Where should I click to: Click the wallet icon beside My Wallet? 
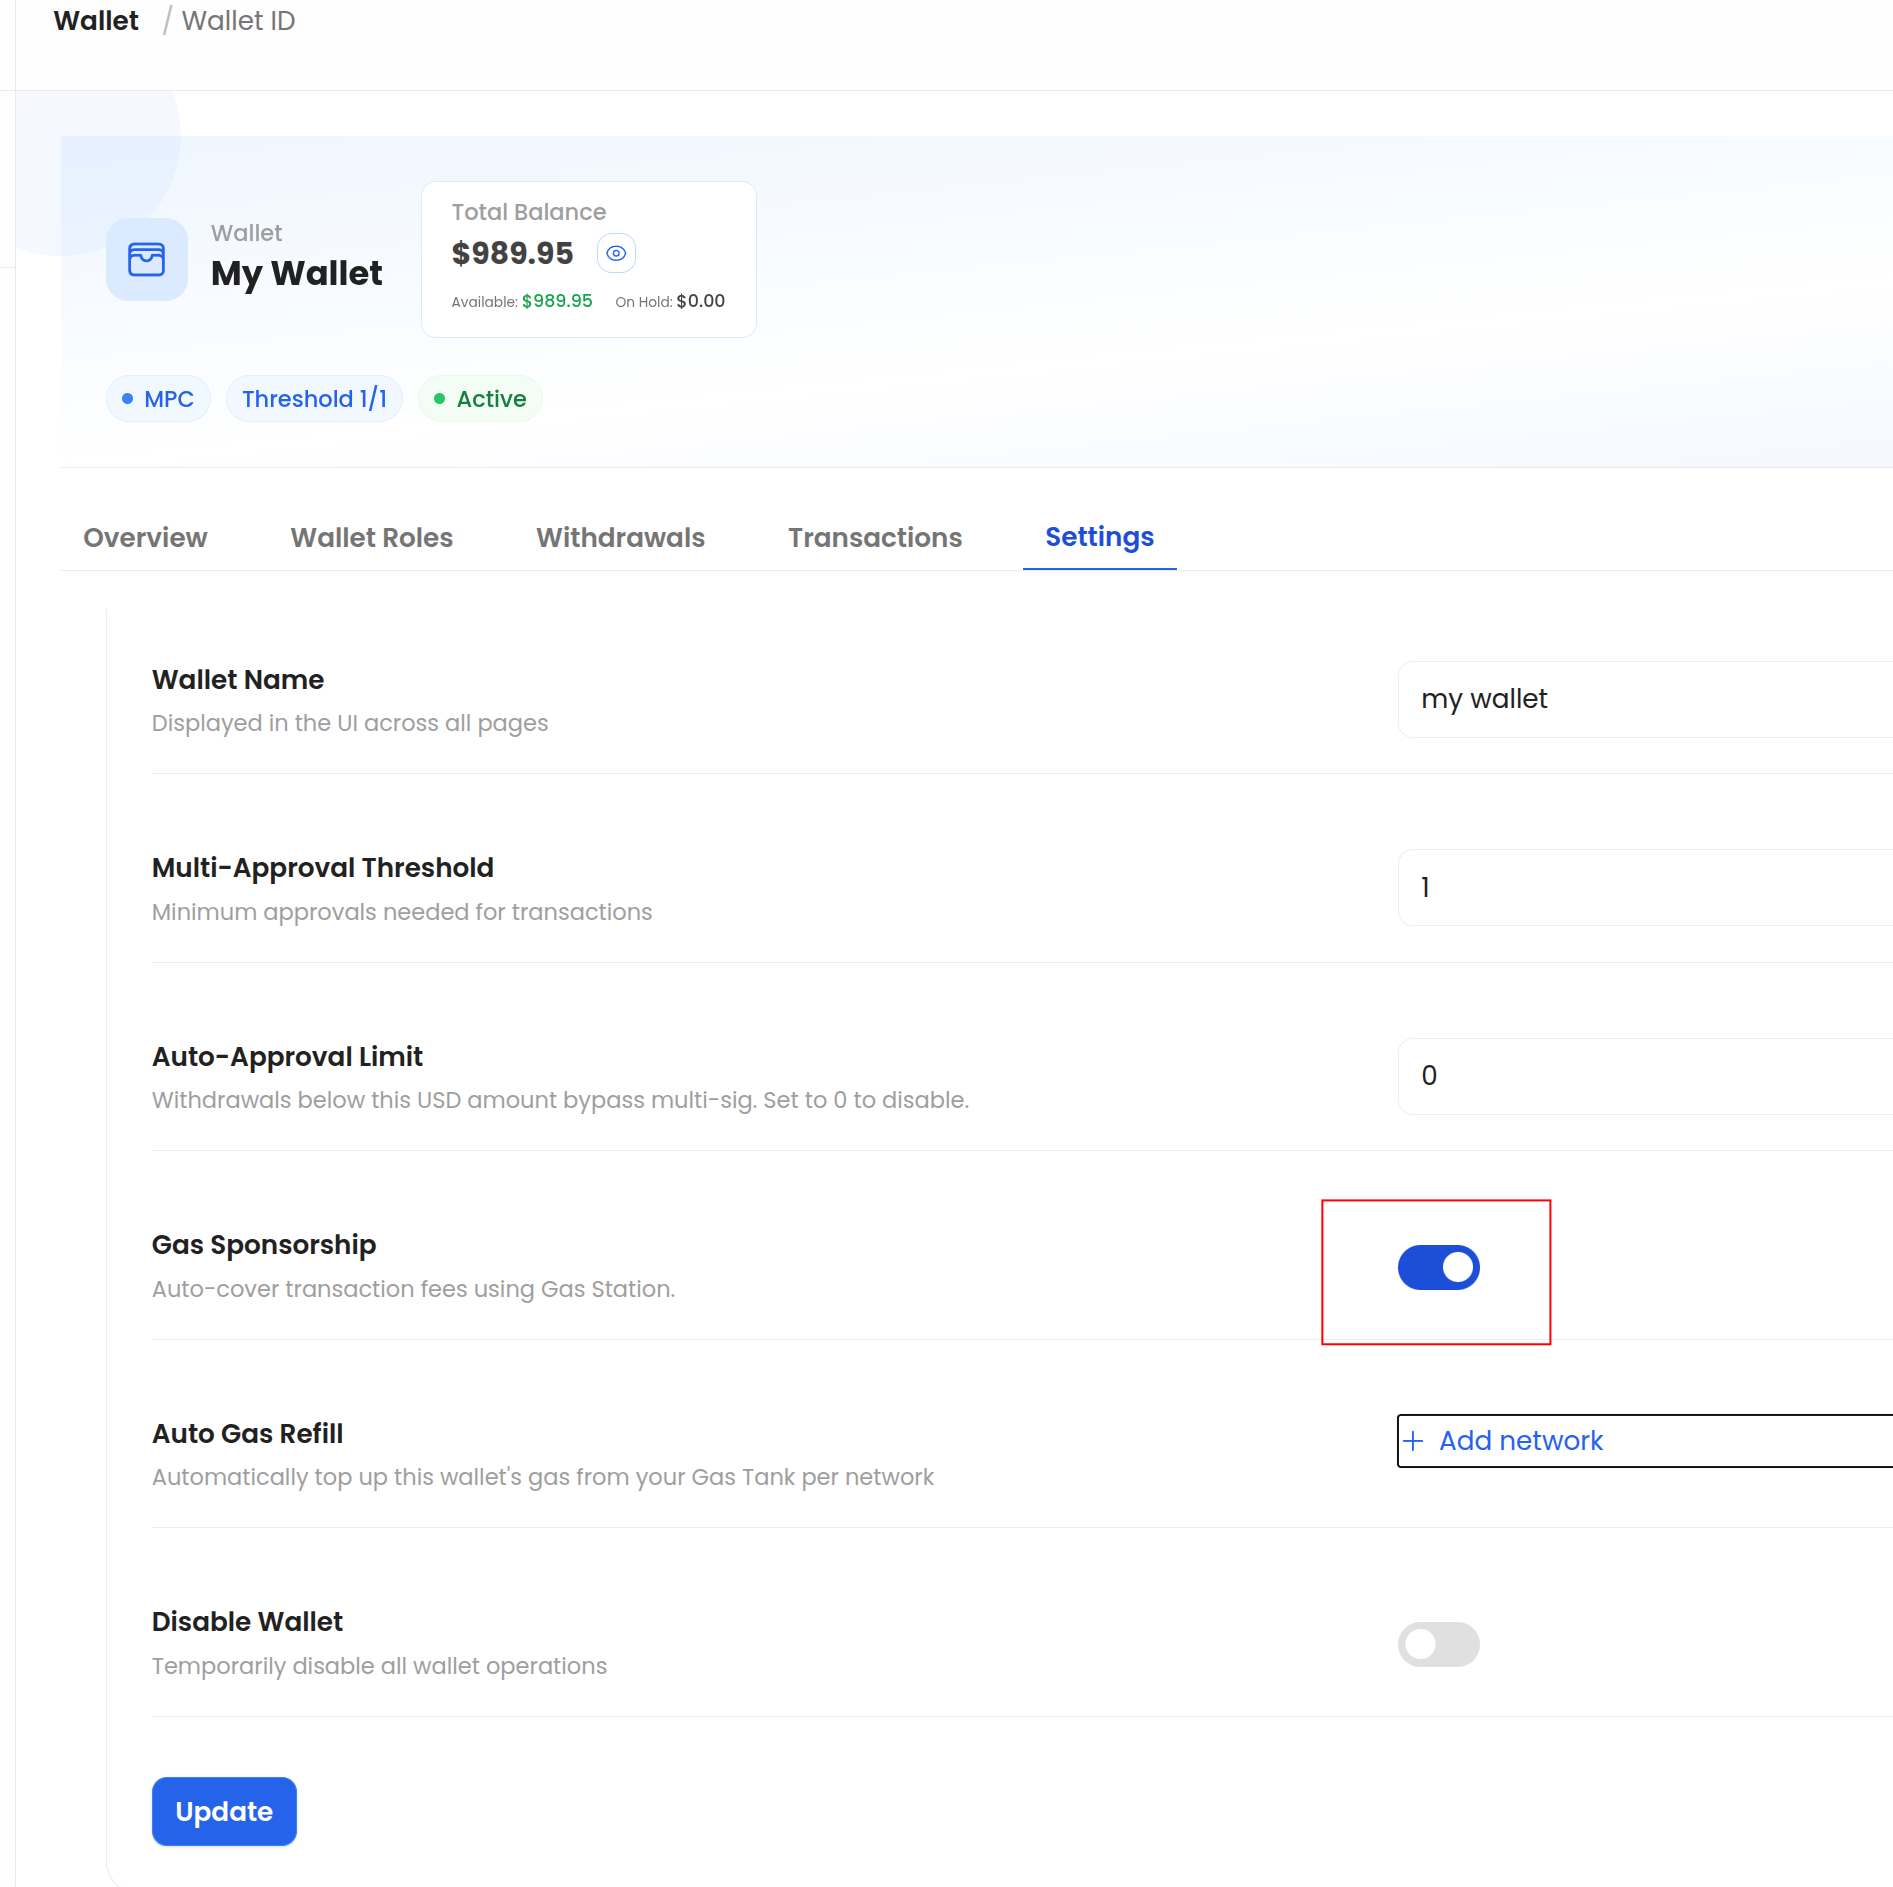[146, 259]
